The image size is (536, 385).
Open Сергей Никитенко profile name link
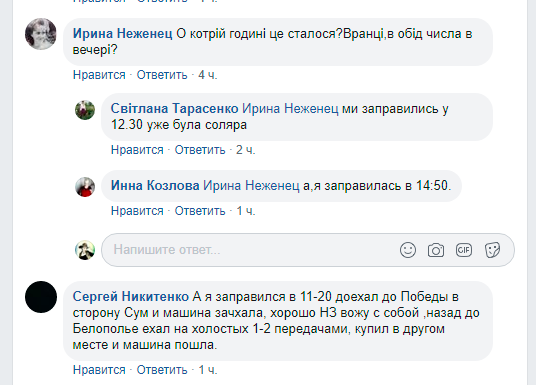point(131,296)
